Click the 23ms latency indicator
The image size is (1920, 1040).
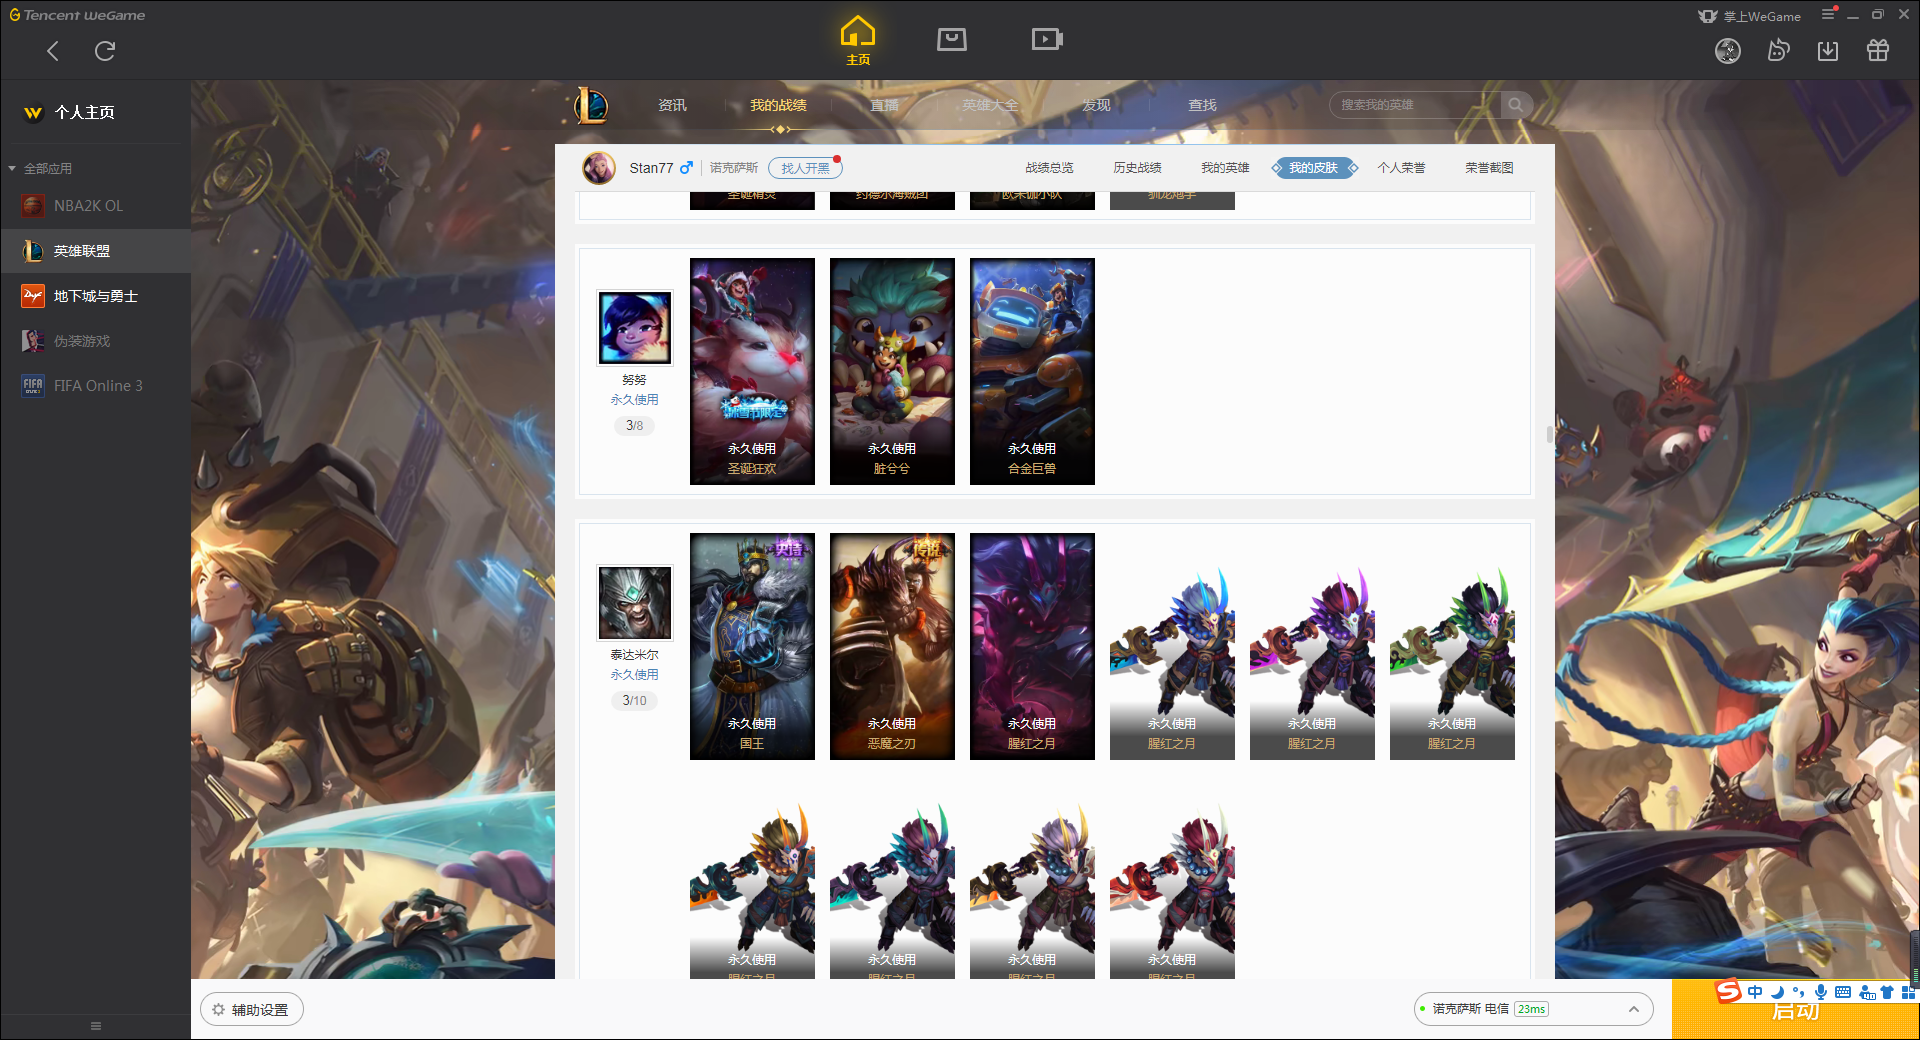pyautogui.click(x=1531, y=1009)
